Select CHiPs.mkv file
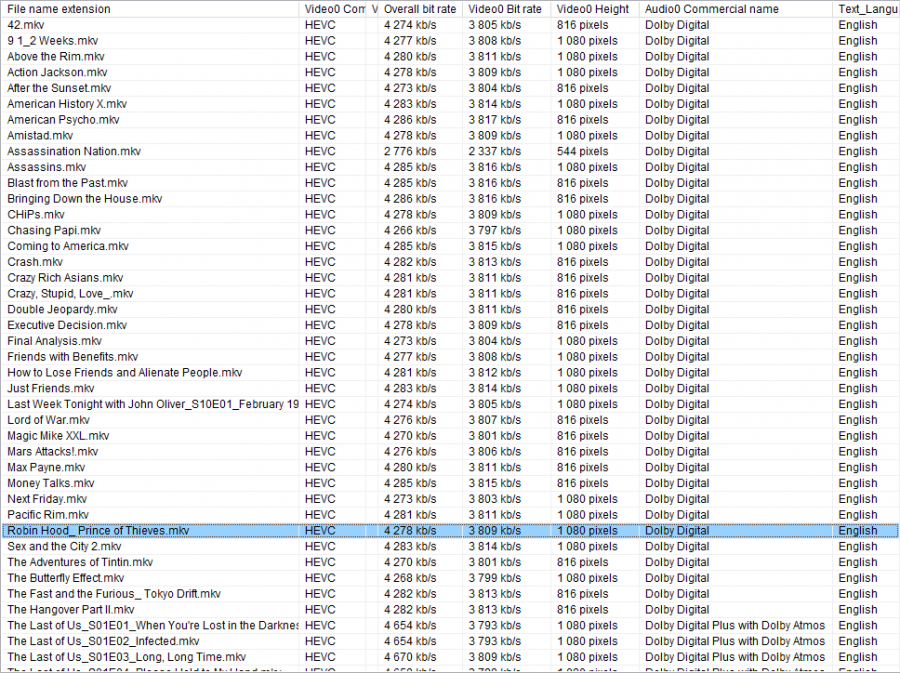 pos(36,215)
